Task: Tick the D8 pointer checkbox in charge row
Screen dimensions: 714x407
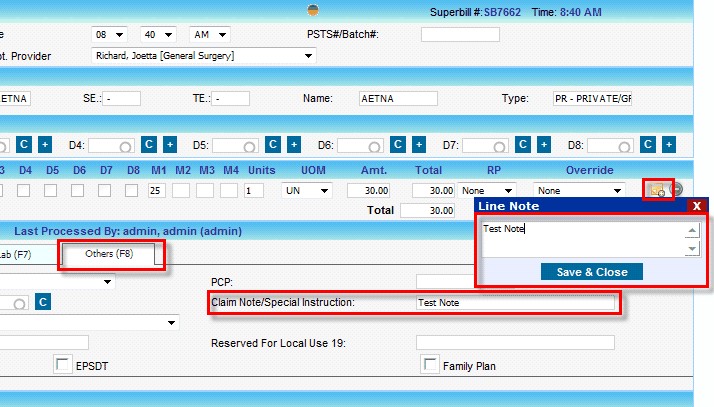Action: click(133, 189)
